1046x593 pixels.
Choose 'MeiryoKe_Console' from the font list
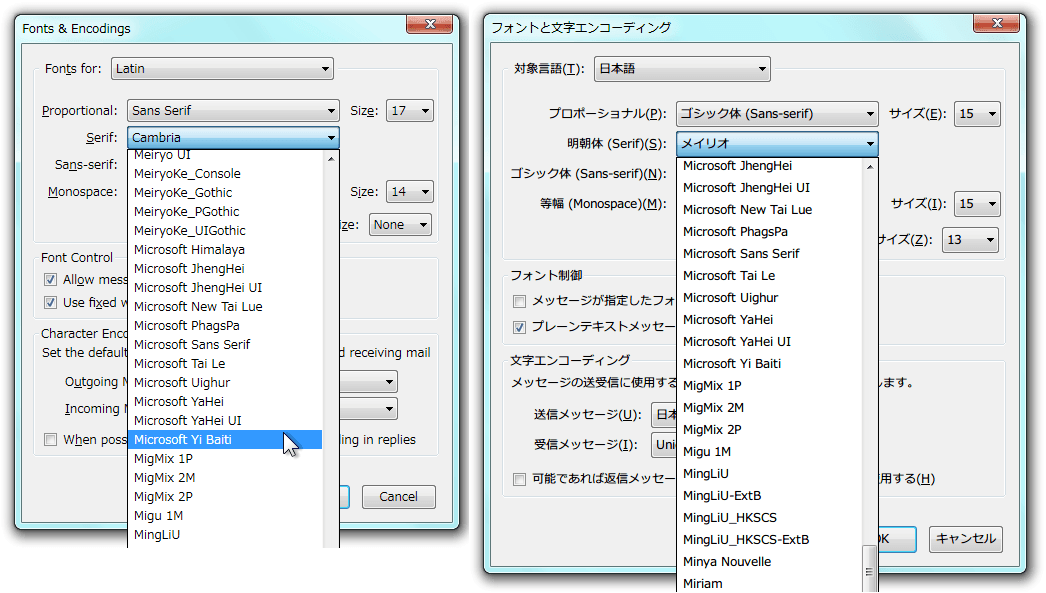pyautogui.click(x=187, y=173)
